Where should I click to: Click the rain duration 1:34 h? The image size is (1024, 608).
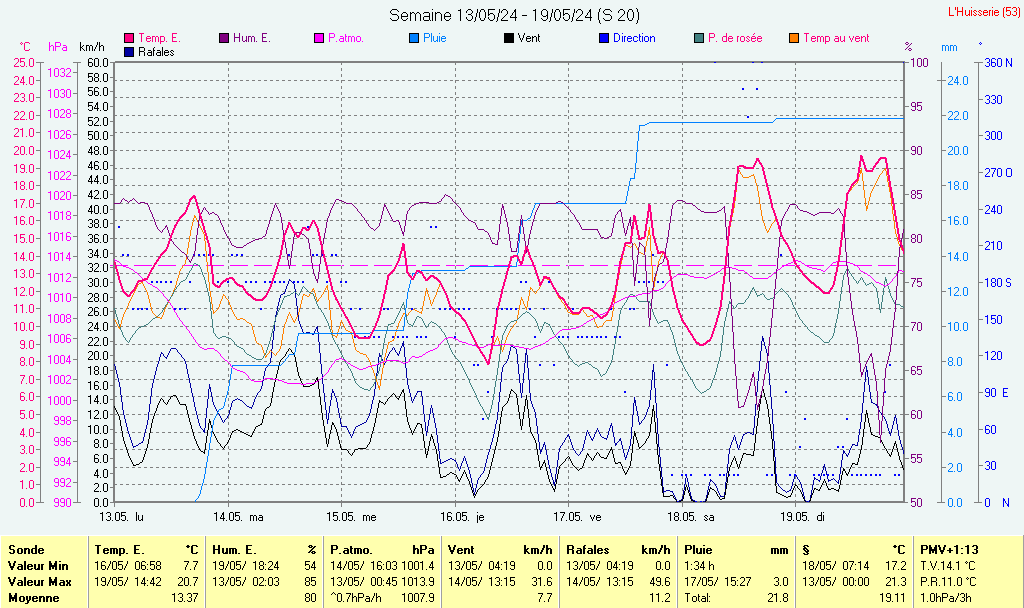(x=699, y=566)
